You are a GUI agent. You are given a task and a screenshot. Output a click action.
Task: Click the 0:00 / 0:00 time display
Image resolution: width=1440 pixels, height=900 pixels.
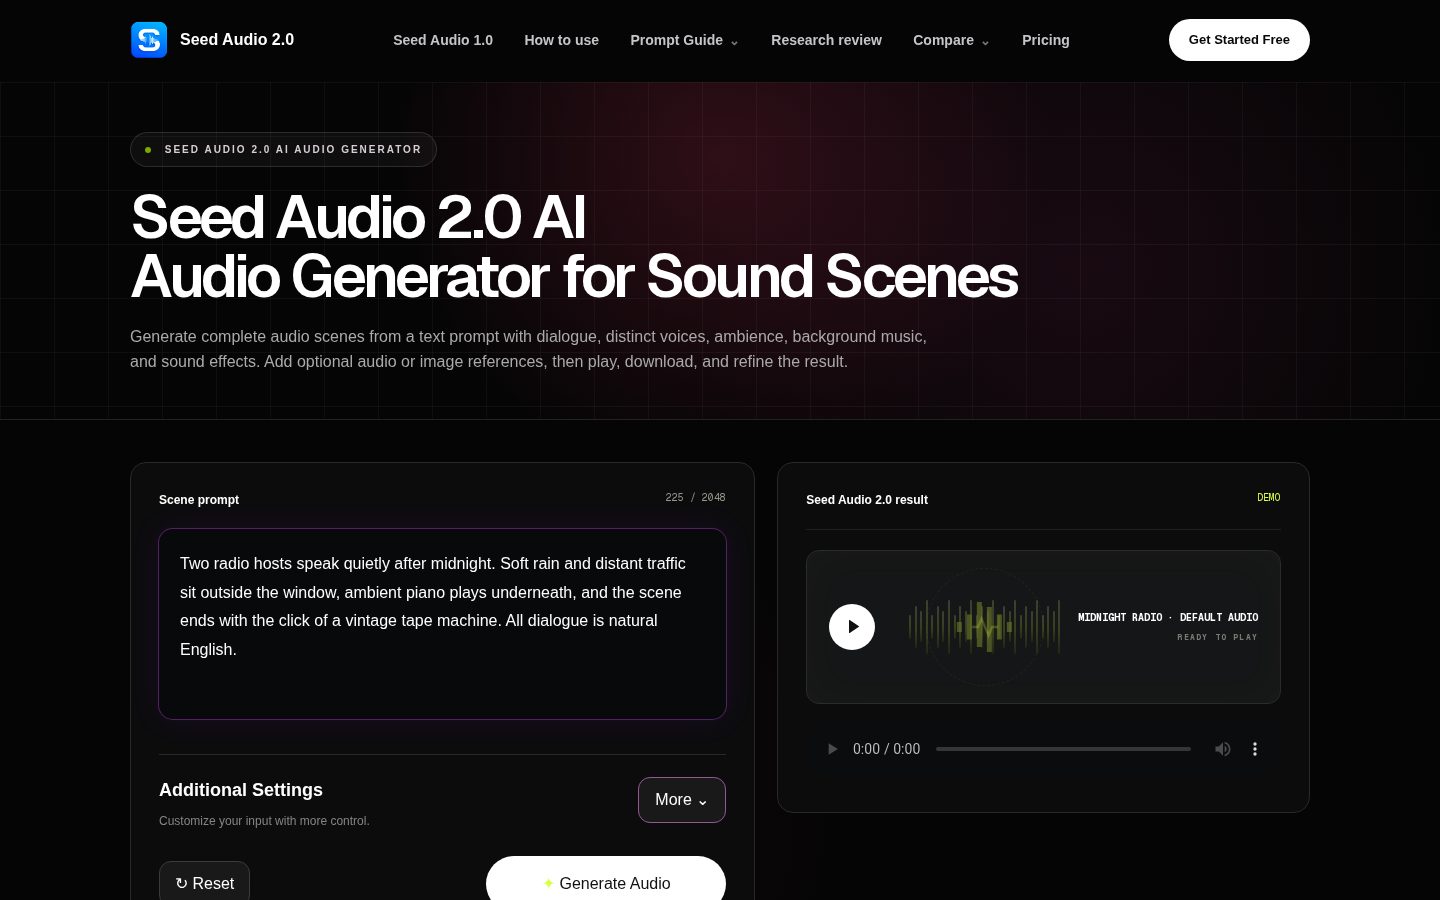click(x=886, y=749)
